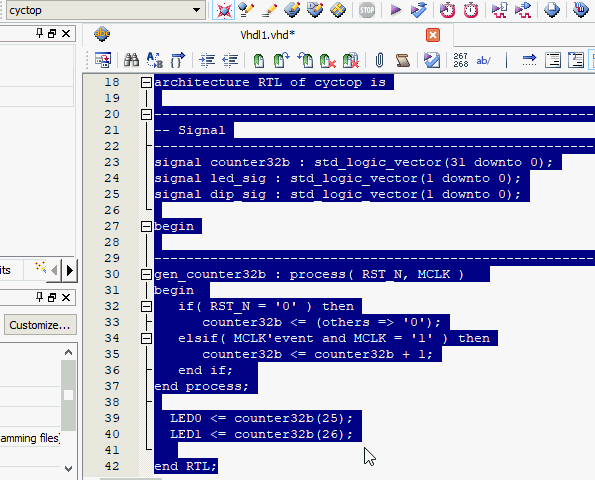
Task: Click the binoculars Find icon
Action: (131, 60)
